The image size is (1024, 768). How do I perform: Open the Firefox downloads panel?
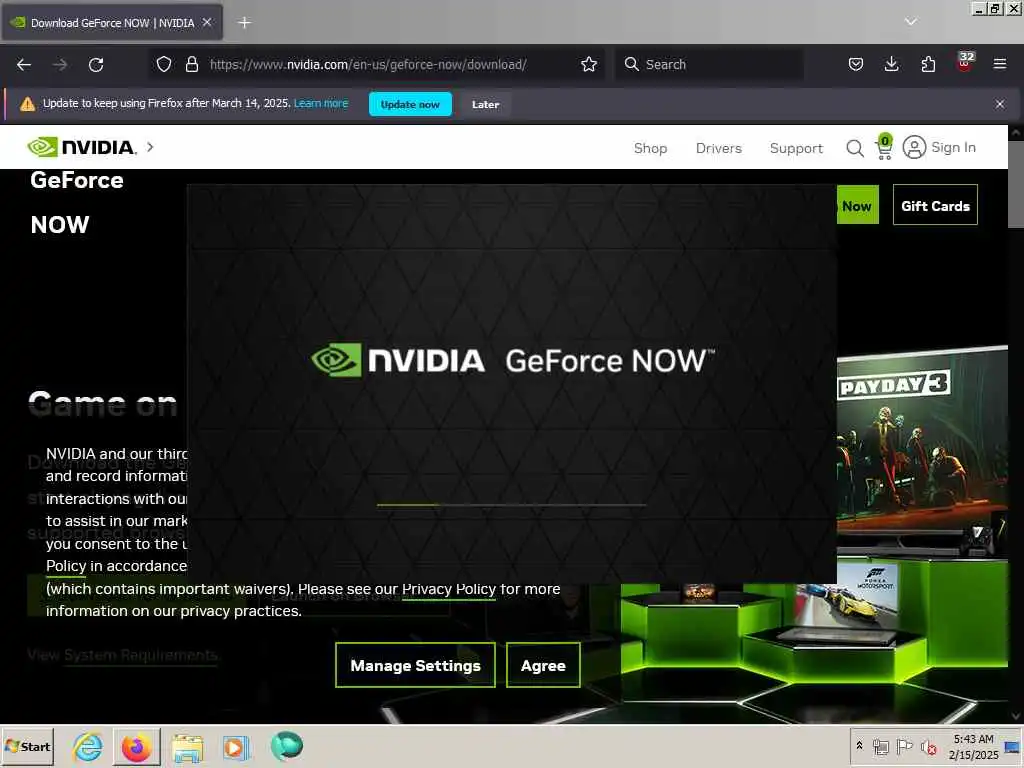point(891,65)
